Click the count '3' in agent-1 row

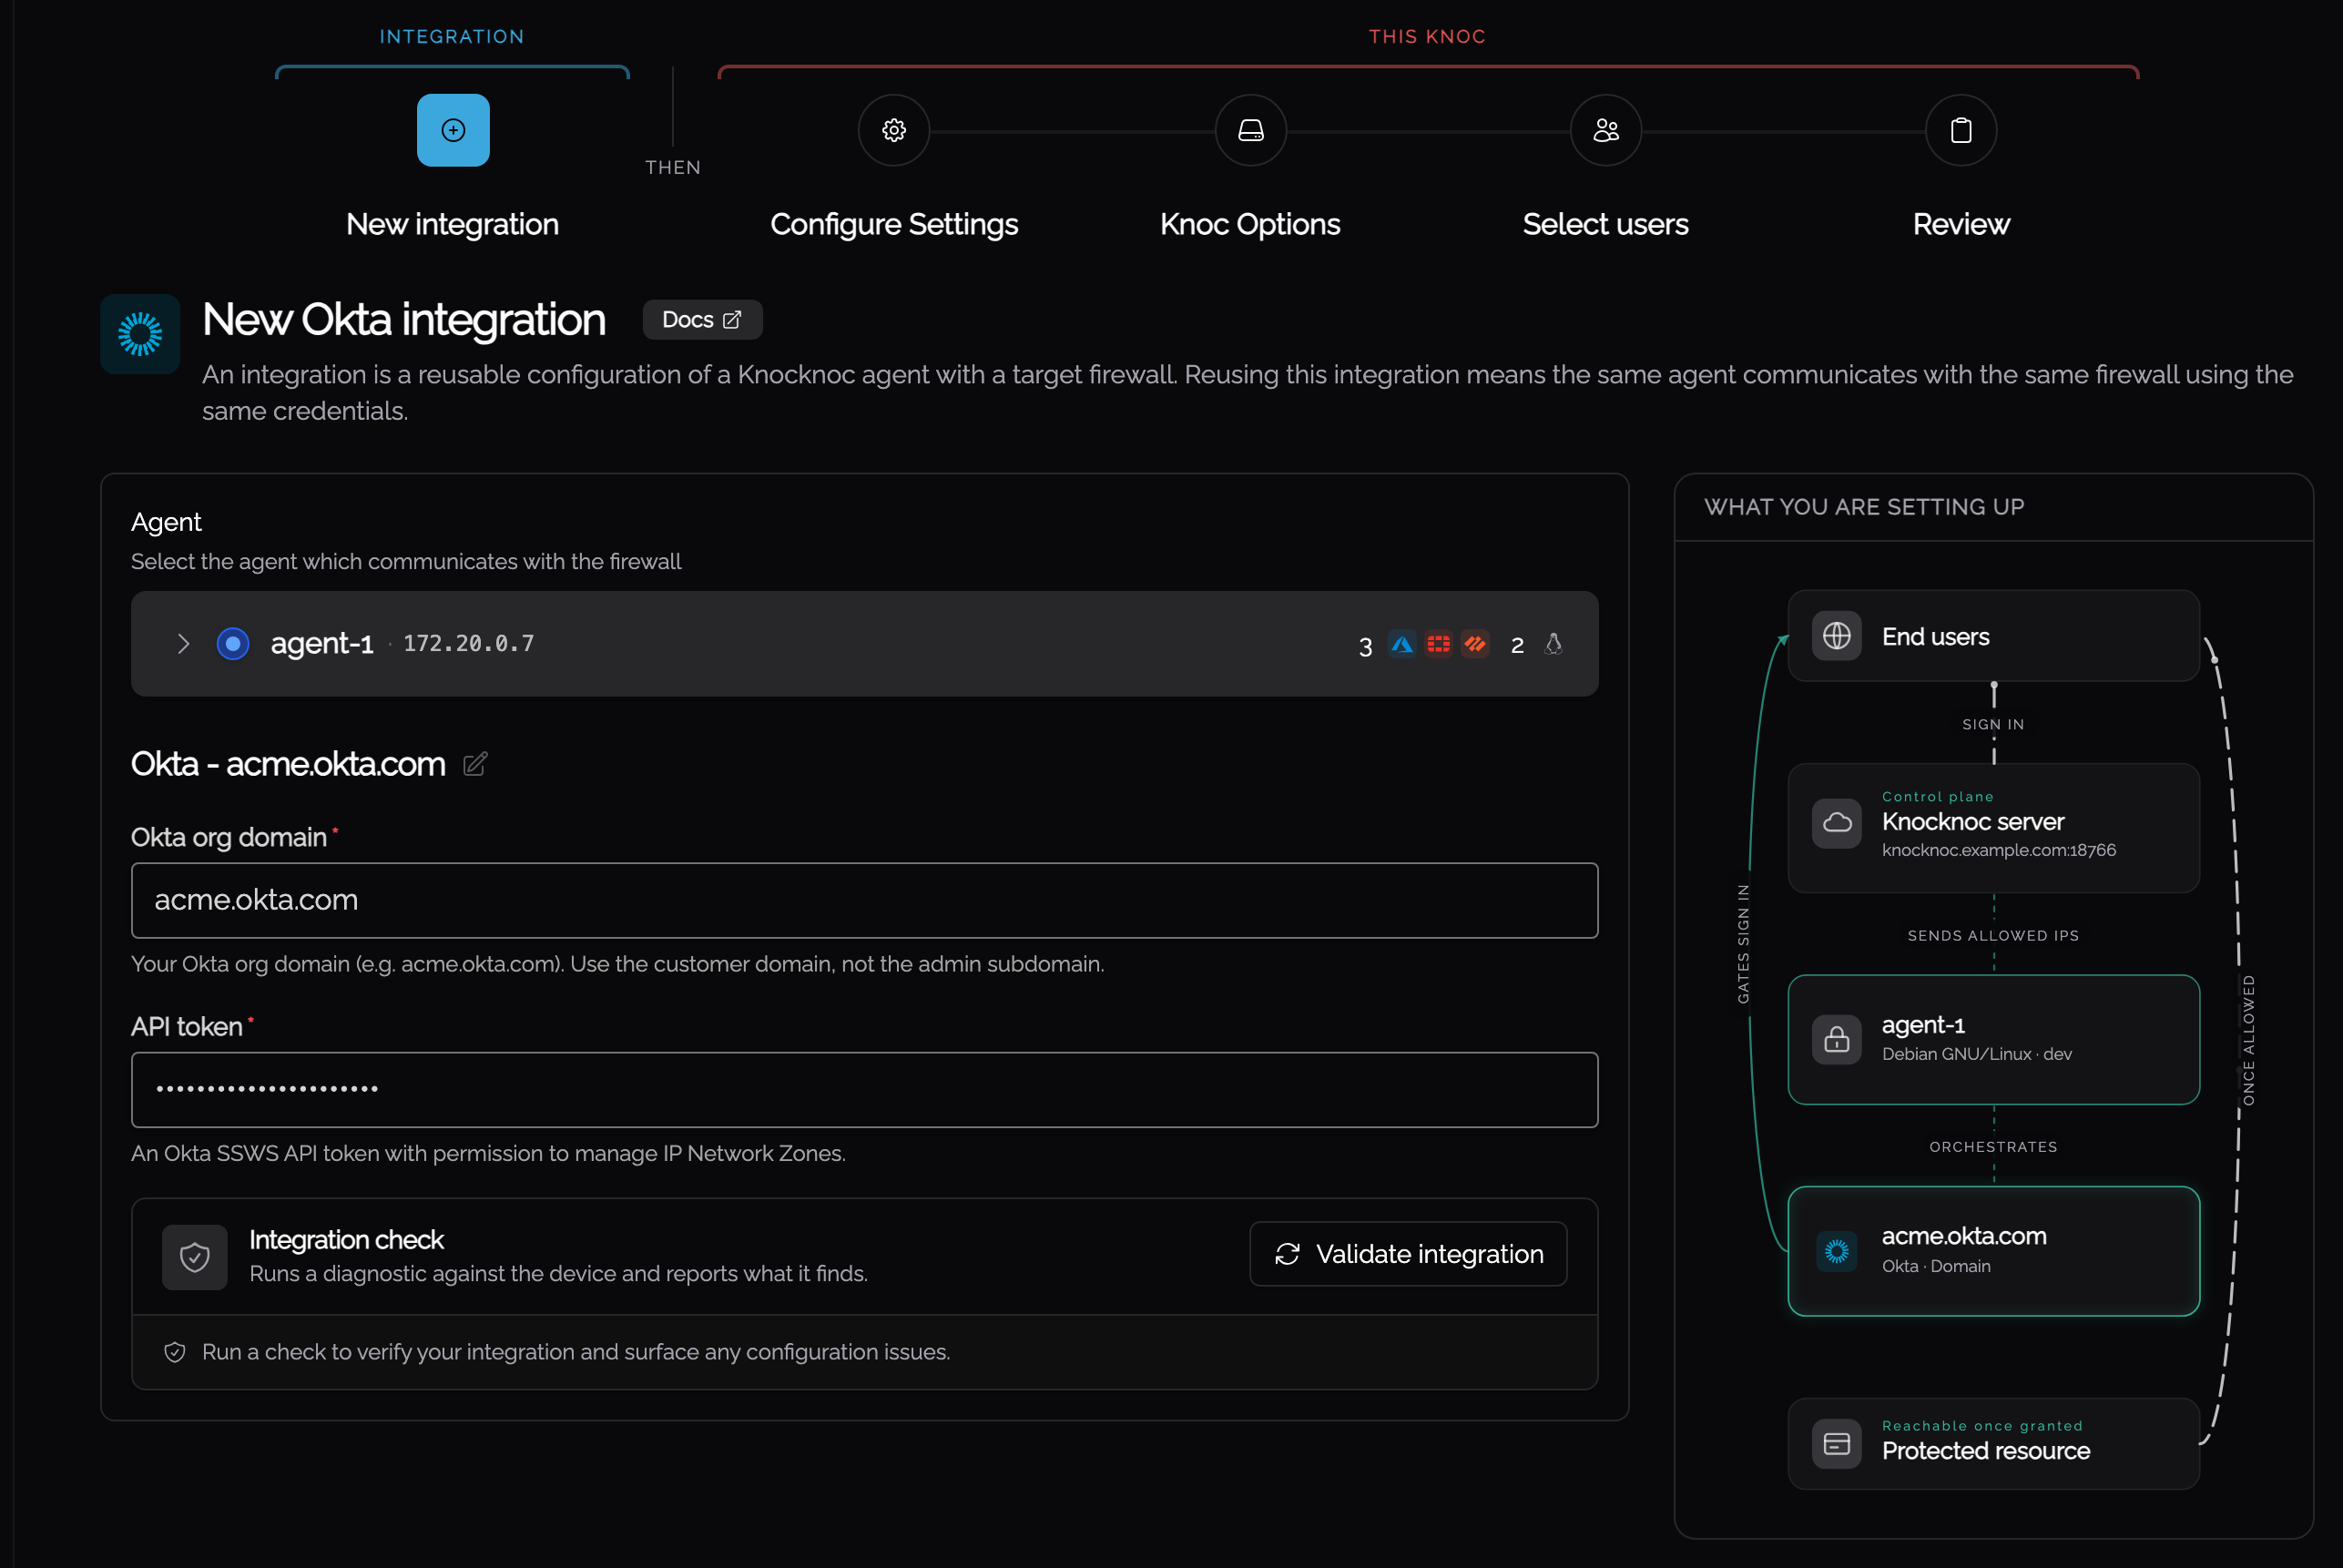pyautogui.click(x=1365, y=646)
